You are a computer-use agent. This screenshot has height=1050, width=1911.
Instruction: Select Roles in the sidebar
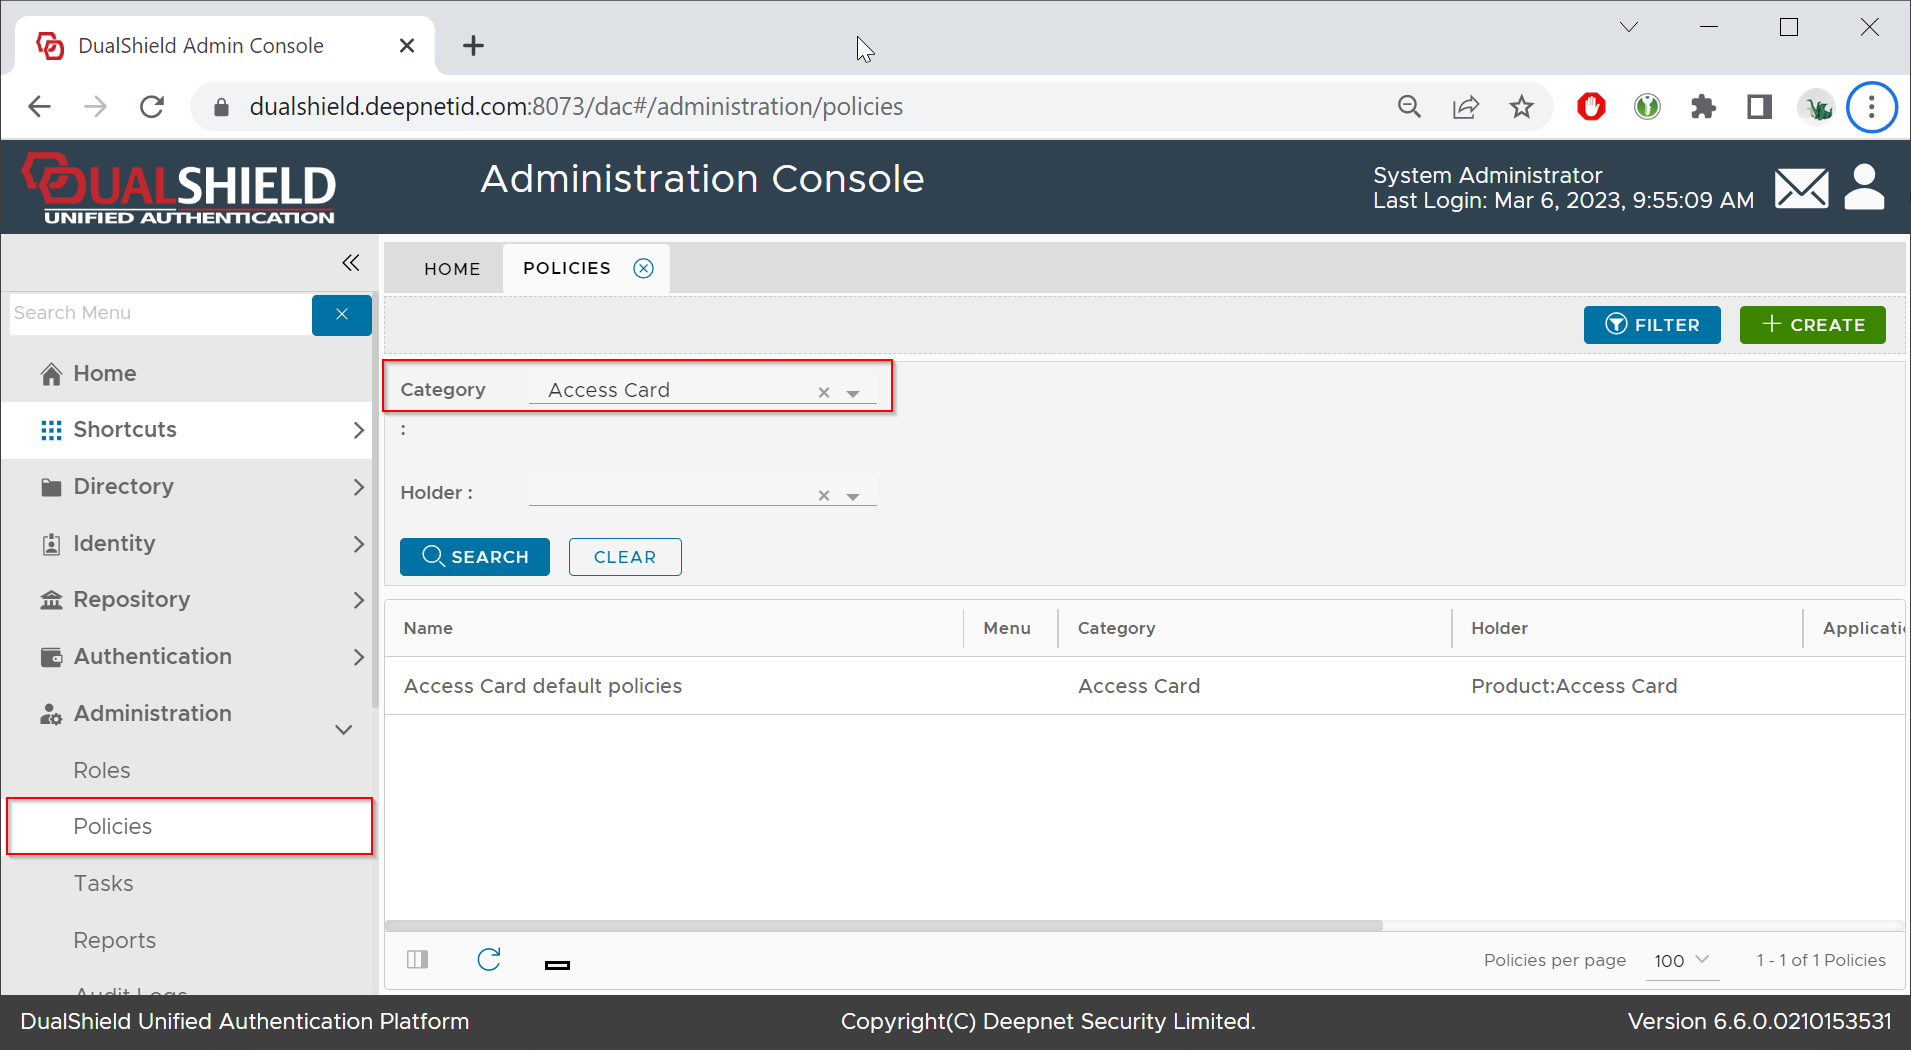click(x=102, y=770)
